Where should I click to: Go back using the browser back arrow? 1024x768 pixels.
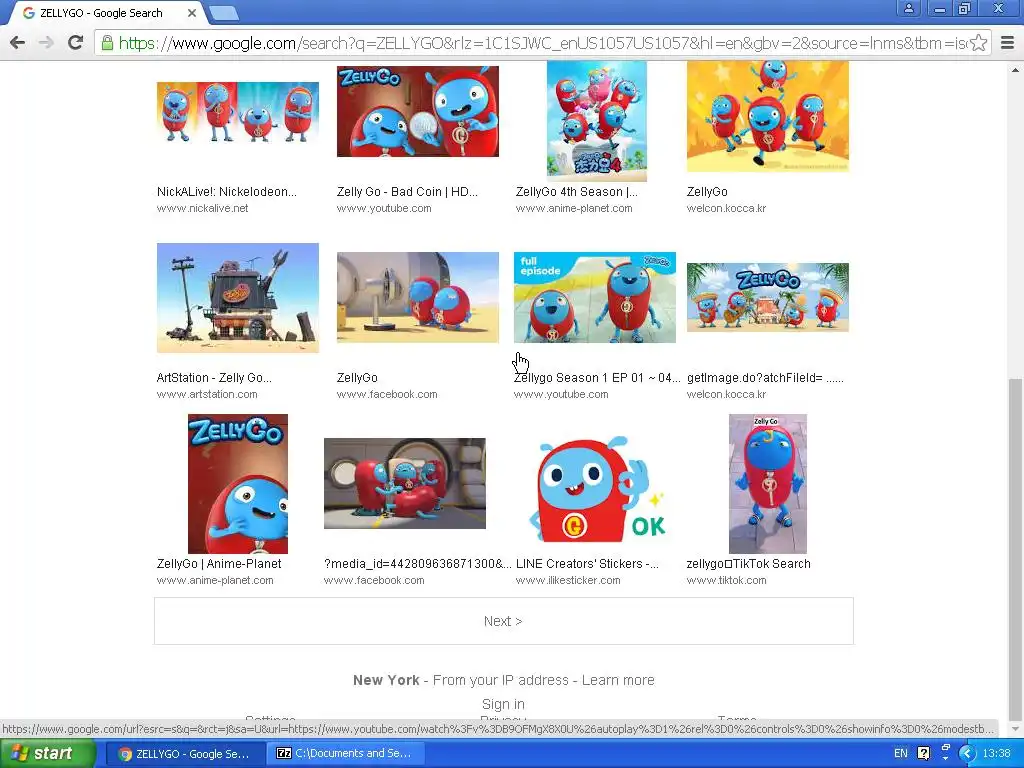[x=18, y=43]
